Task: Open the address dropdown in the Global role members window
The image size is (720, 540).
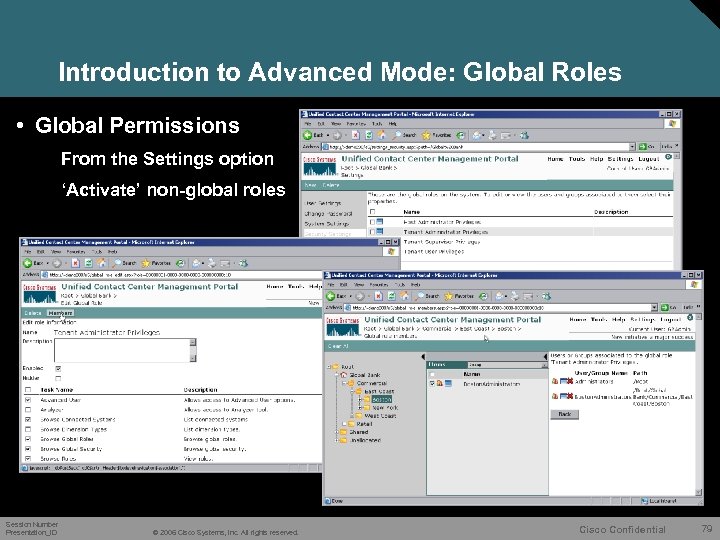Action: pos(654,307)
